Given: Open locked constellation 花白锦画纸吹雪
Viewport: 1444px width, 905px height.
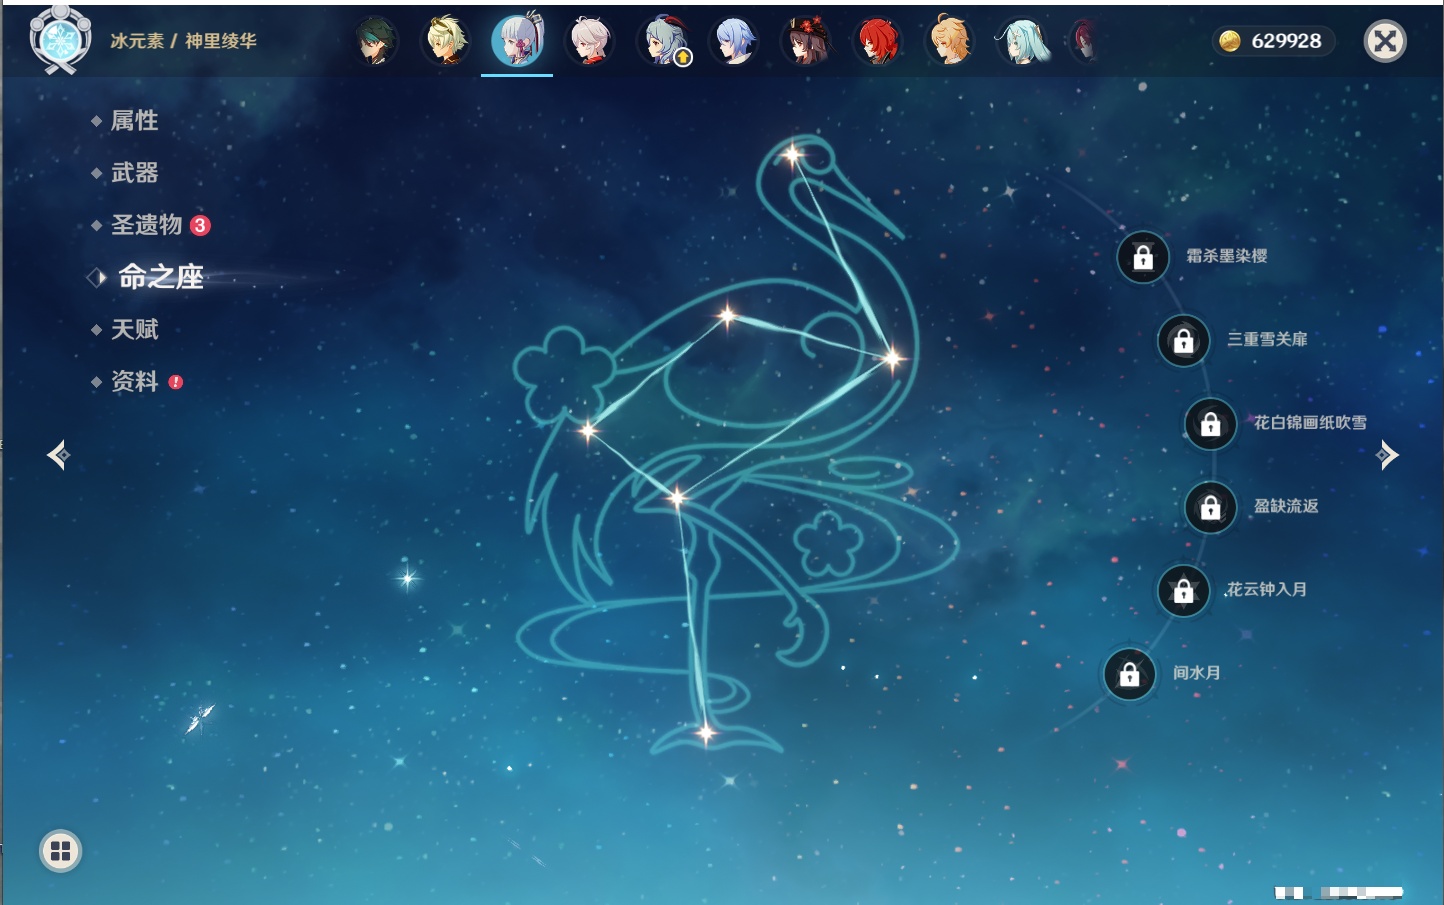Looking at the screenshot, I should pyautogui.click(x=1211, y=424).
